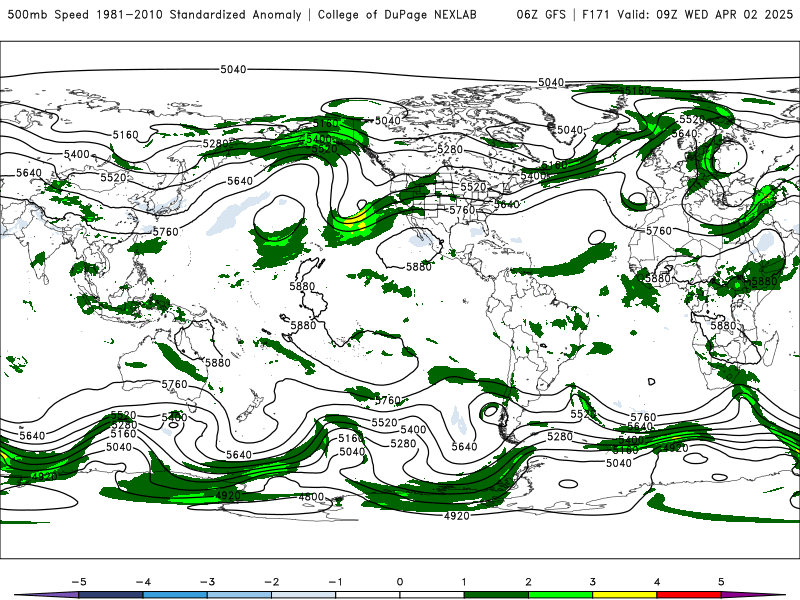Click the "-1" colorbar tick label
The width and height of the screenshot is (800, 600).
click(335, 582)
